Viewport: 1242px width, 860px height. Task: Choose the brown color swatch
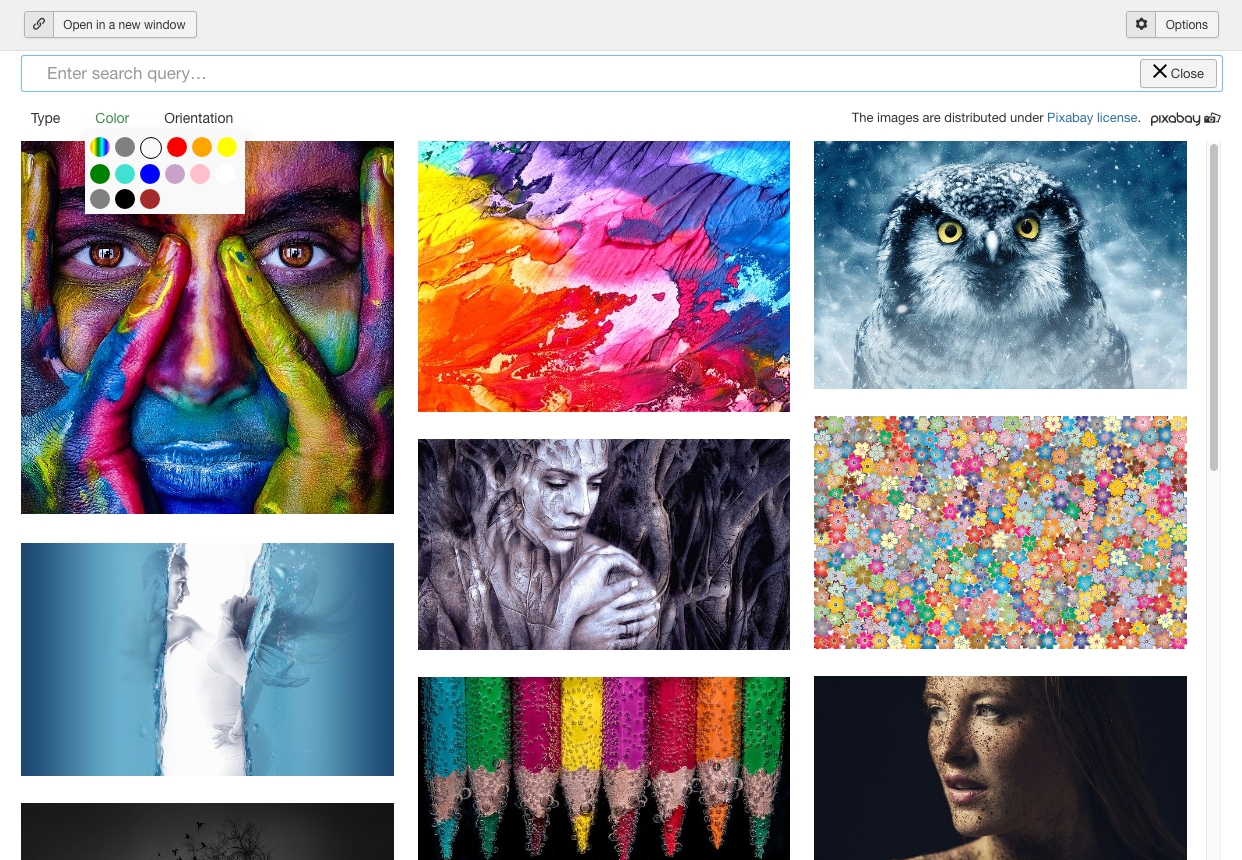point(151,199)
